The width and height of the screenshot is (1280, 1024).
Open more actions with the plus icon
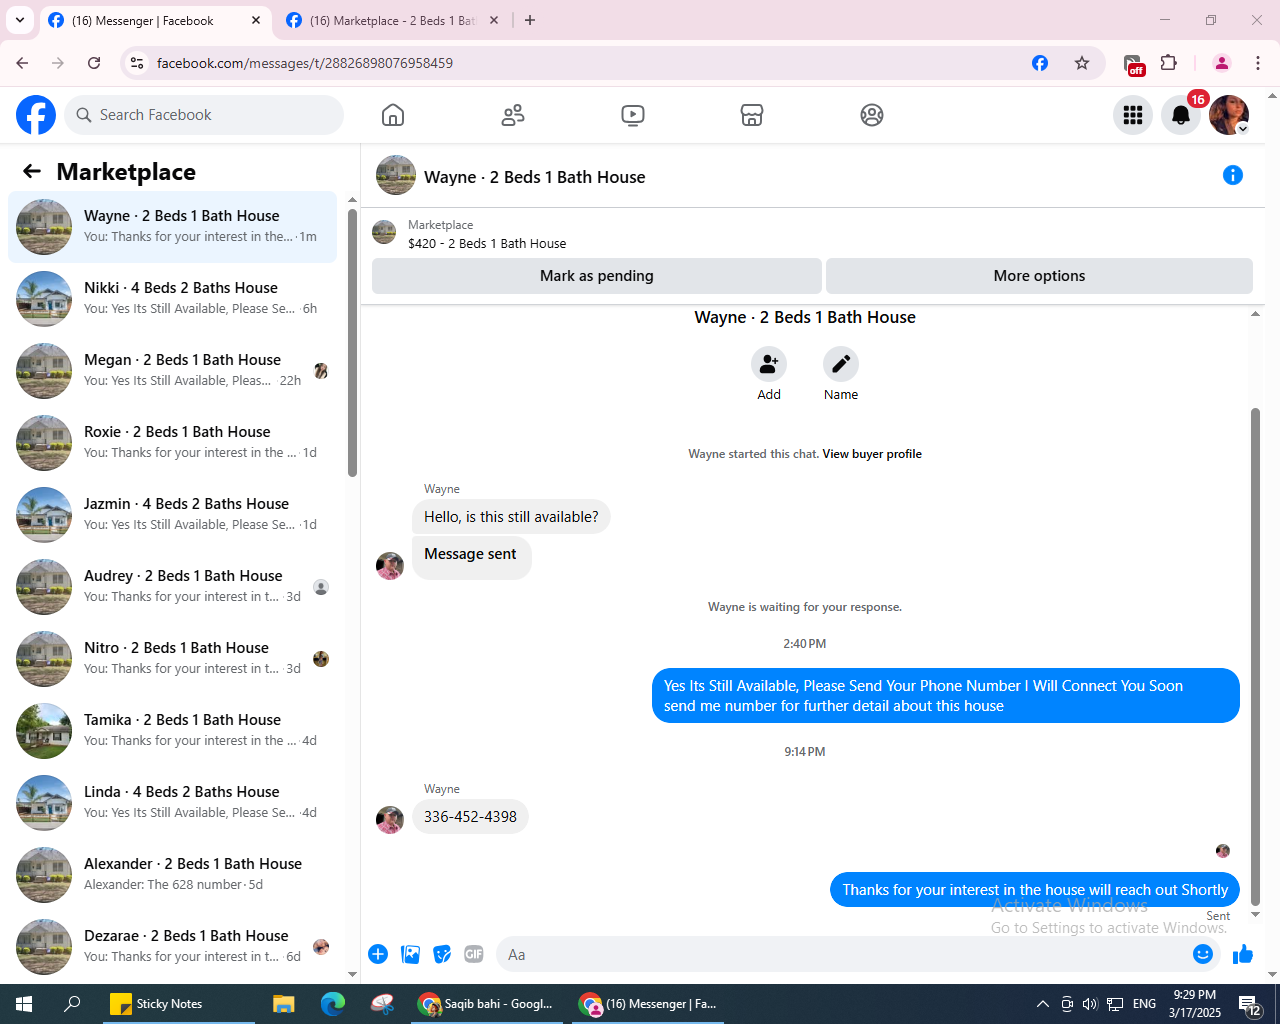point(378,954)
